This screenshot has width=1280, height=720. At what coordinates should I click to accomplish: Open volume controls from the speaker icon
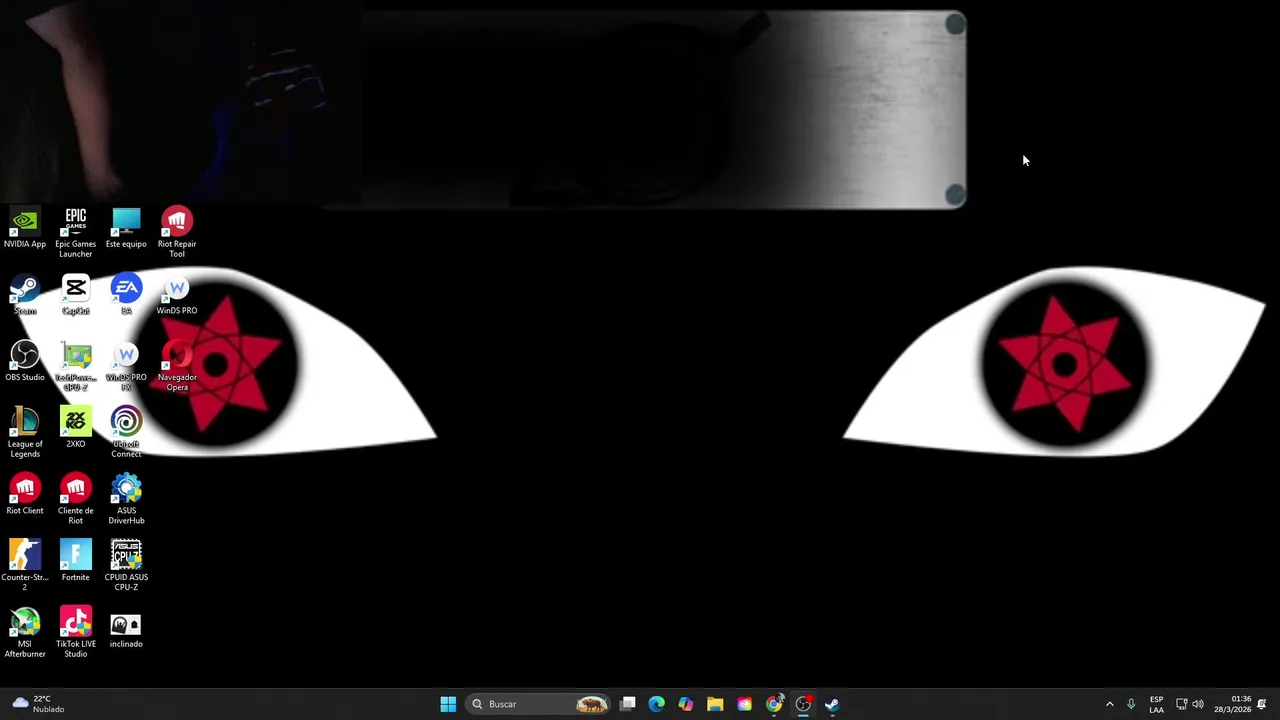(x=1198, y=704)
